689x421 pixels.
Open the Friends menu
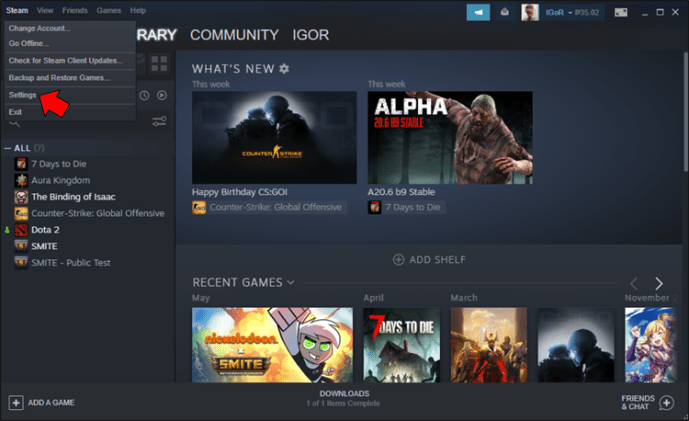pos(75,10)
